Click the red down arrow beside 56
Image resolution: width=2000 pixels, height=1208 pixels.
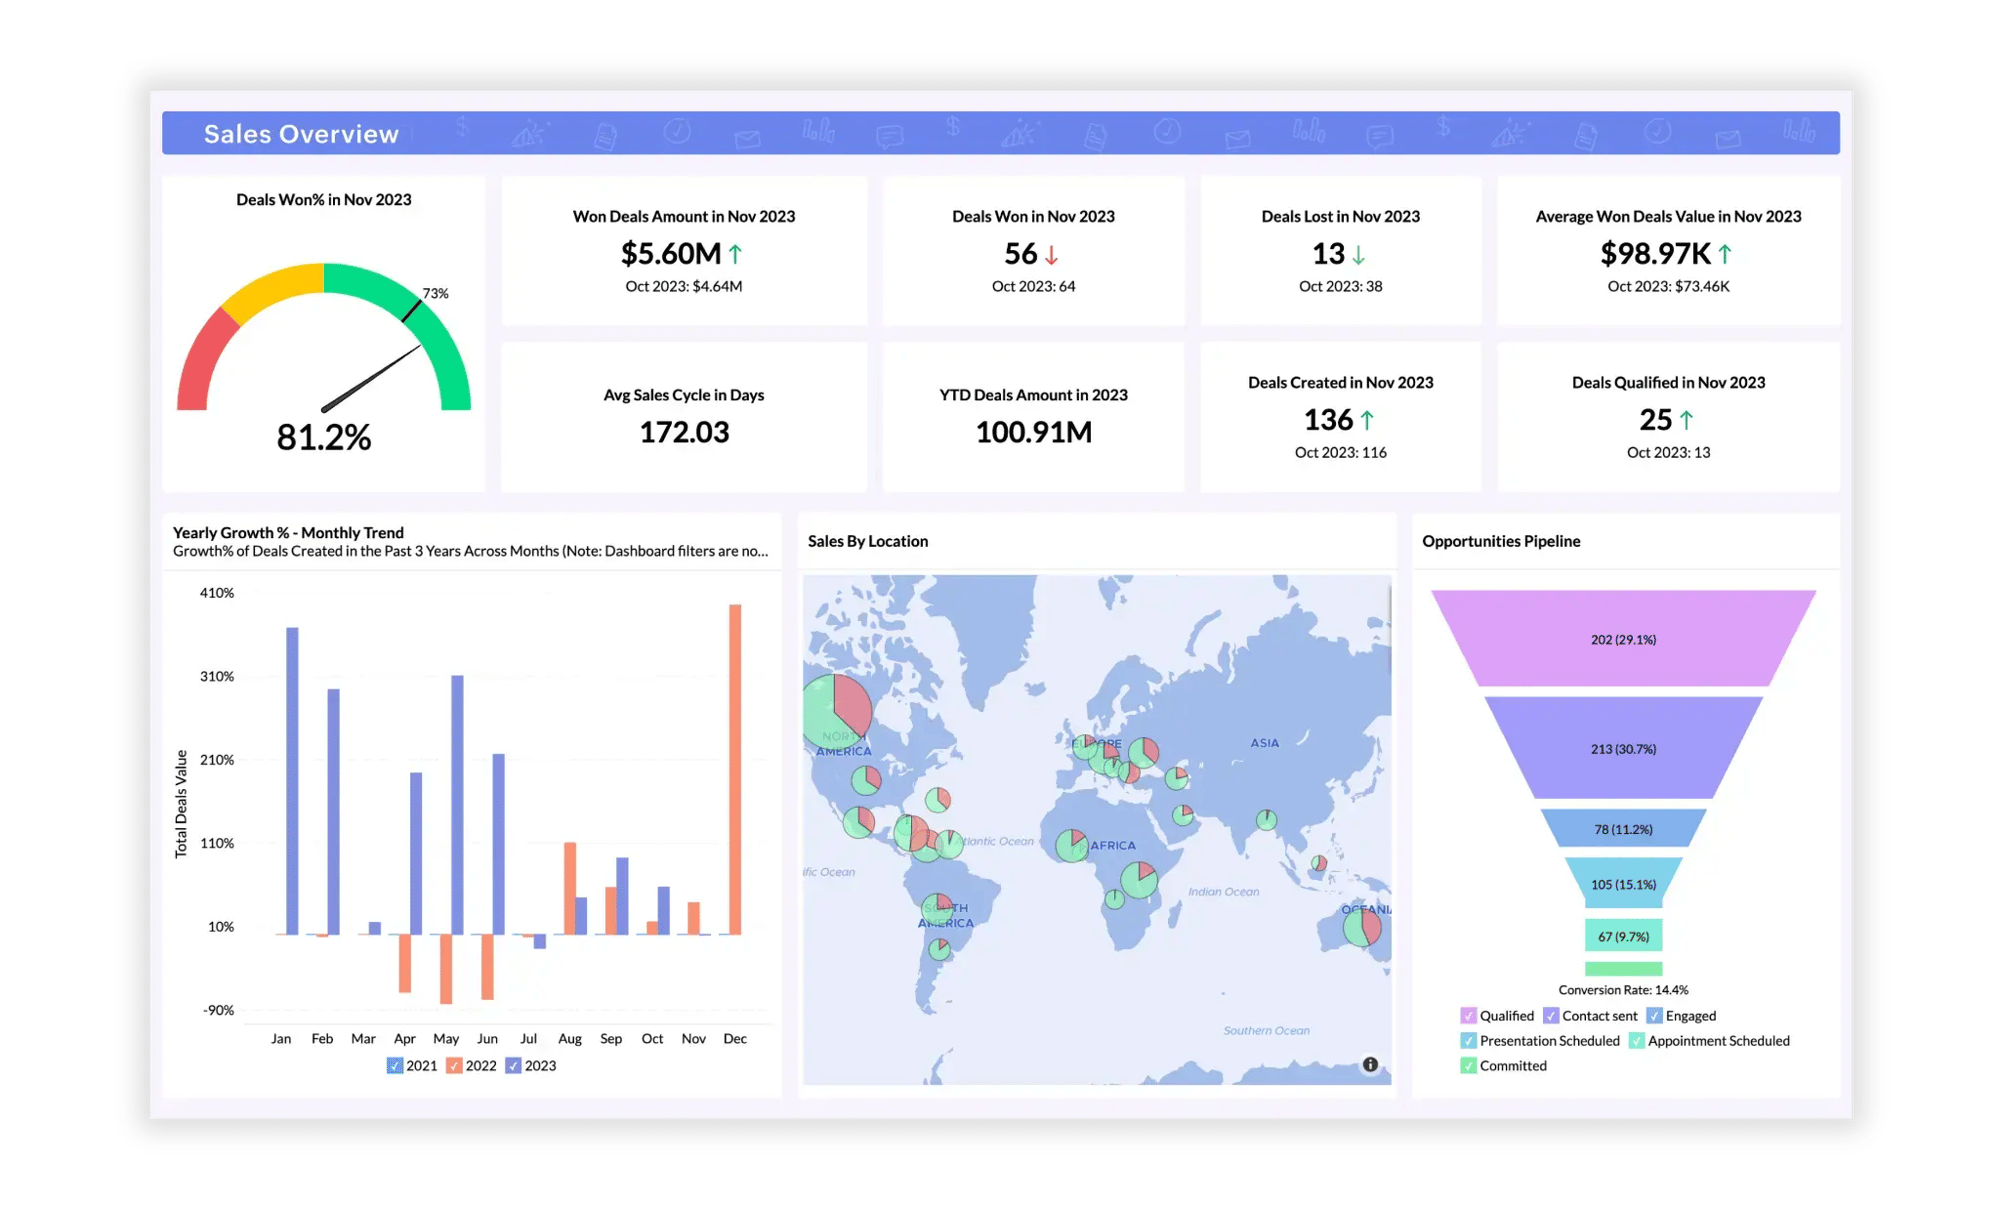tap(1051, 255)
